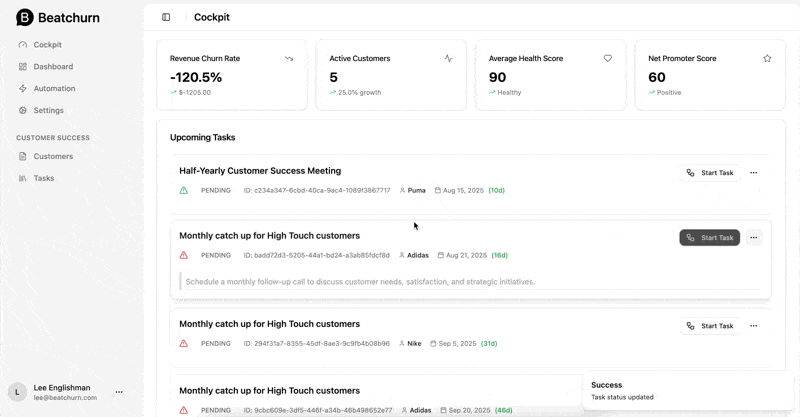Click the Adidas customer link on Sep 20 task
The height and width of the screenshot is (417, 800).
(420, 410)
